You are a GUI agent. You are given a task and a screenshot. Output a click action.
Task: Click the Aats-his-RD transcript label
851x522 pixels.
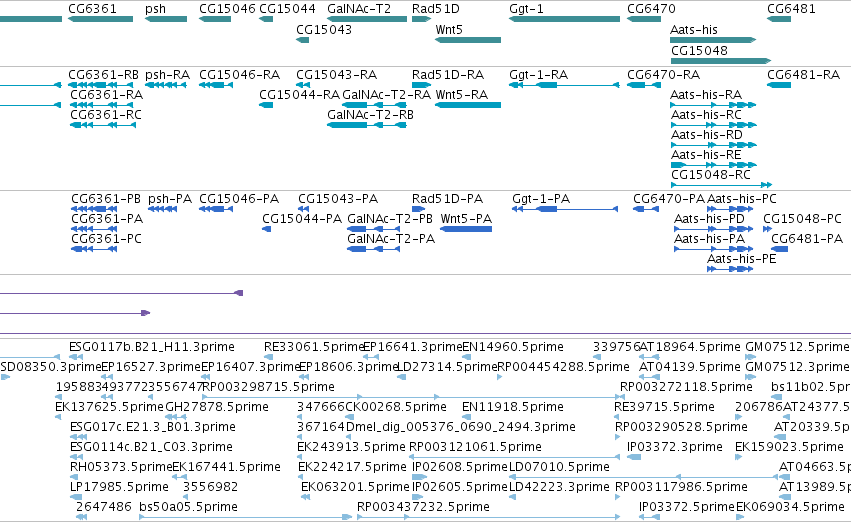point(707,135)
